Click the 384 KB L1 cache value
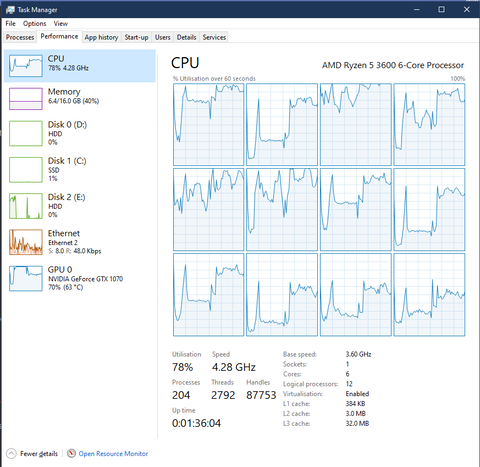The image size is (480, 467). (x=355, y=404)
